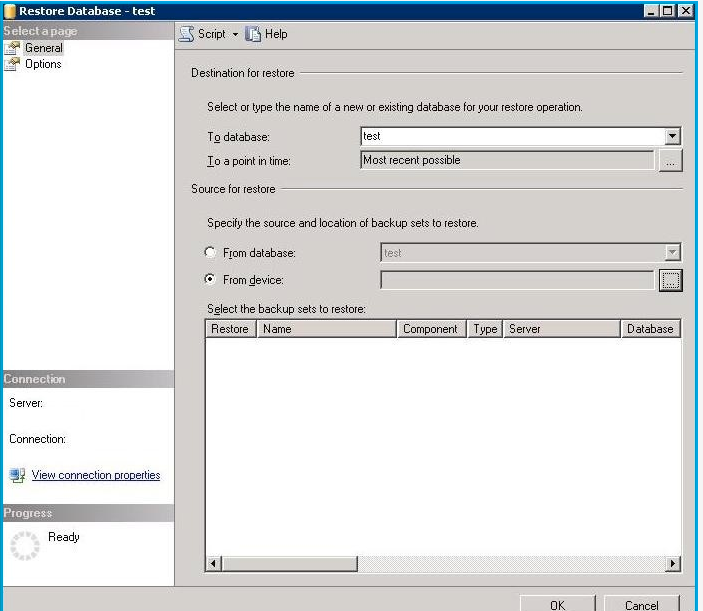Click the connection properties icon
703x611 pixels.
(x=17, y=476)
